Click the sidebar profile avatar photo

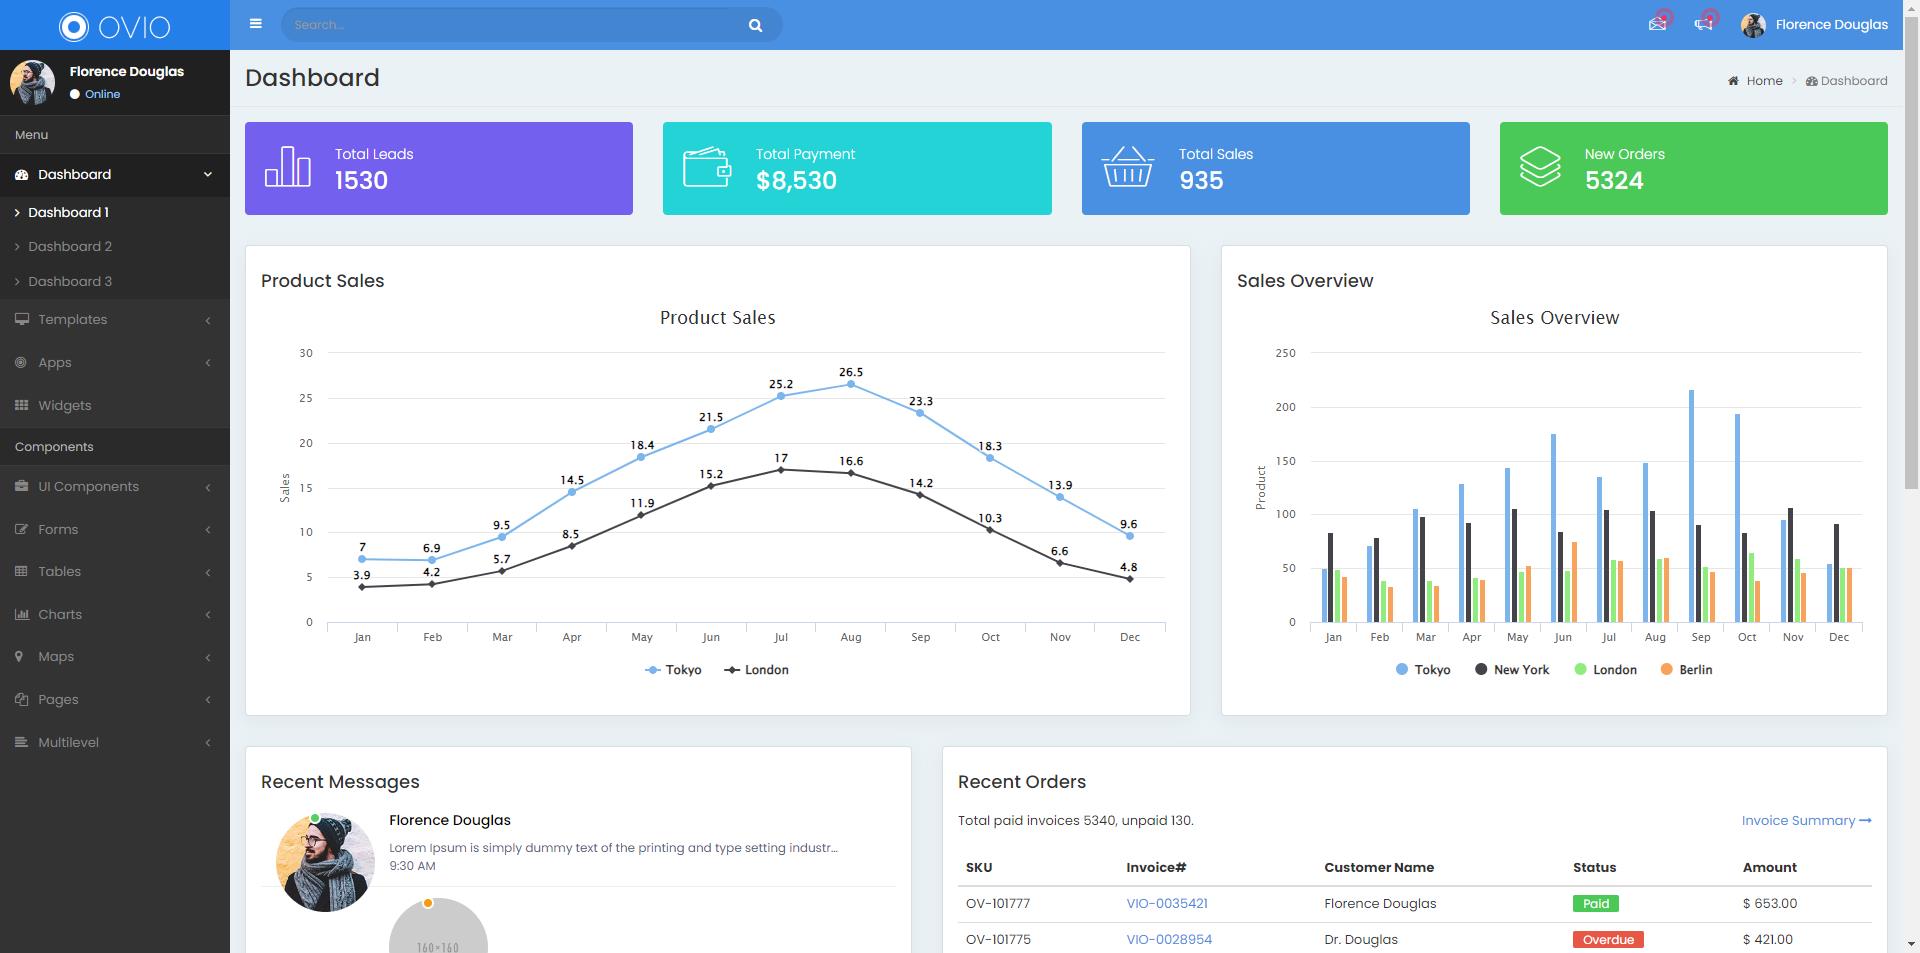pos(32,82)
